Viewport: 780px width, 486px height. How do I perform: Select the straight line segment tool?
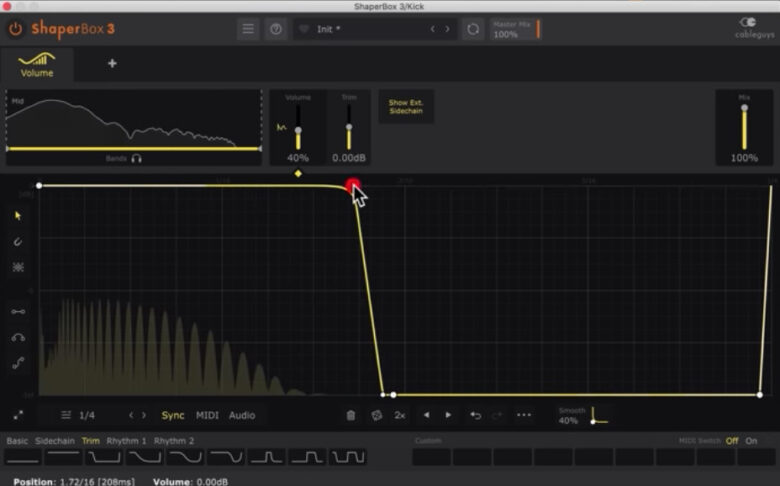(x=18, y=312)
